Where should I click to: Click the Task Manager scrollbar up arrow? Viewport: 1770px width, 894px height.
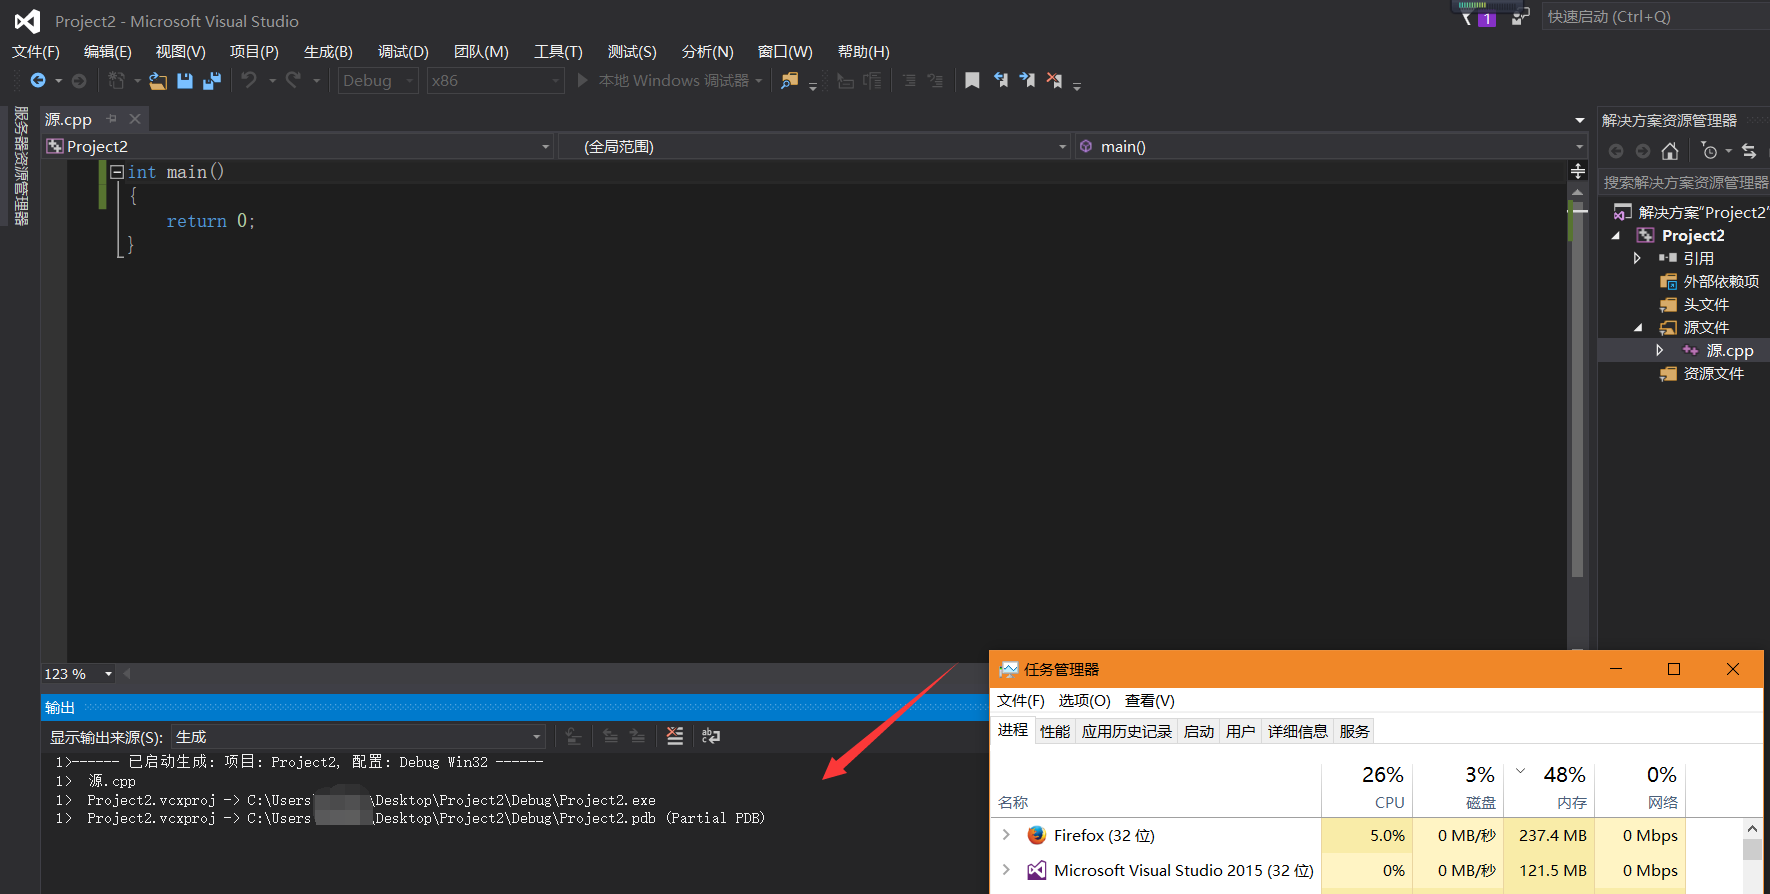pos(1752,829)
